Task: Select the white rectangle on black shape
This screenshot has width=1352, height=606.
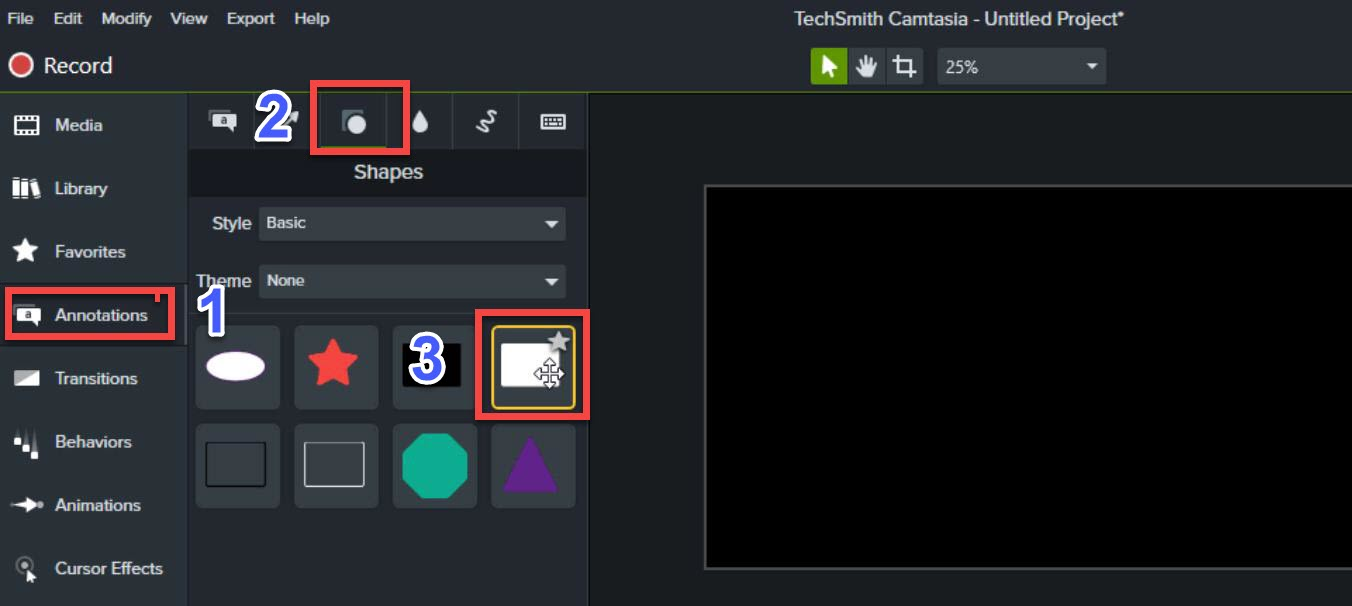Action: [434, 367]
